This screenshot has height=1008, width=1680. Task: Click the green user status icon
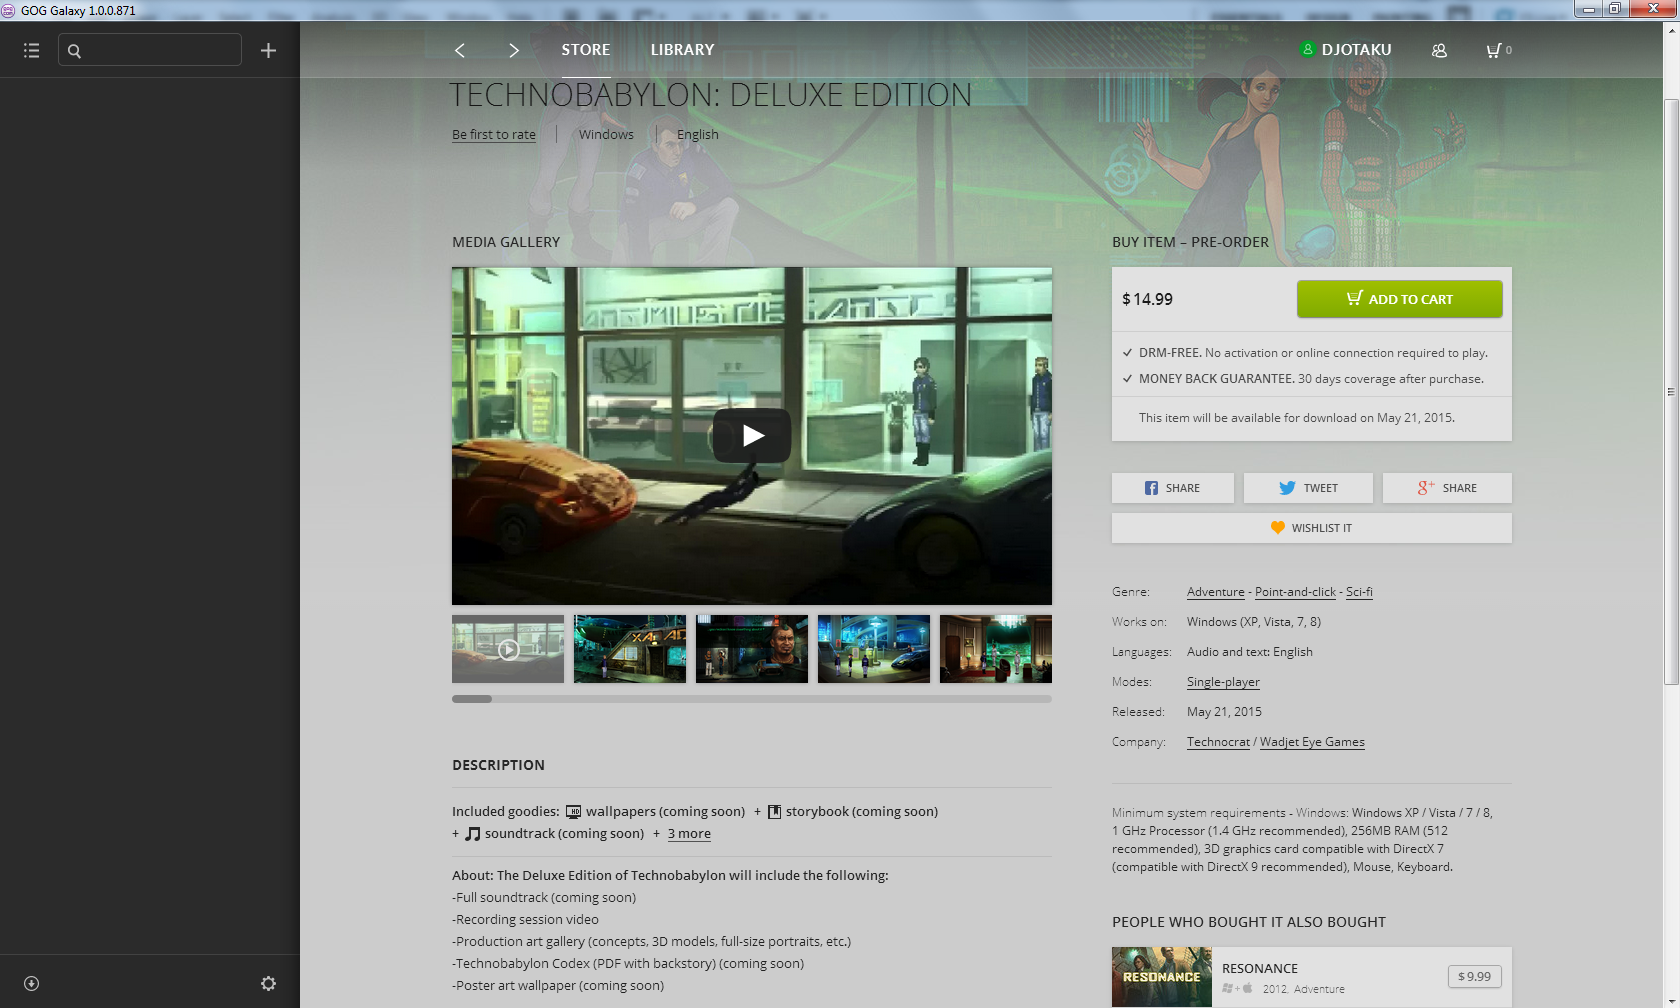[x=1307, y=49]
